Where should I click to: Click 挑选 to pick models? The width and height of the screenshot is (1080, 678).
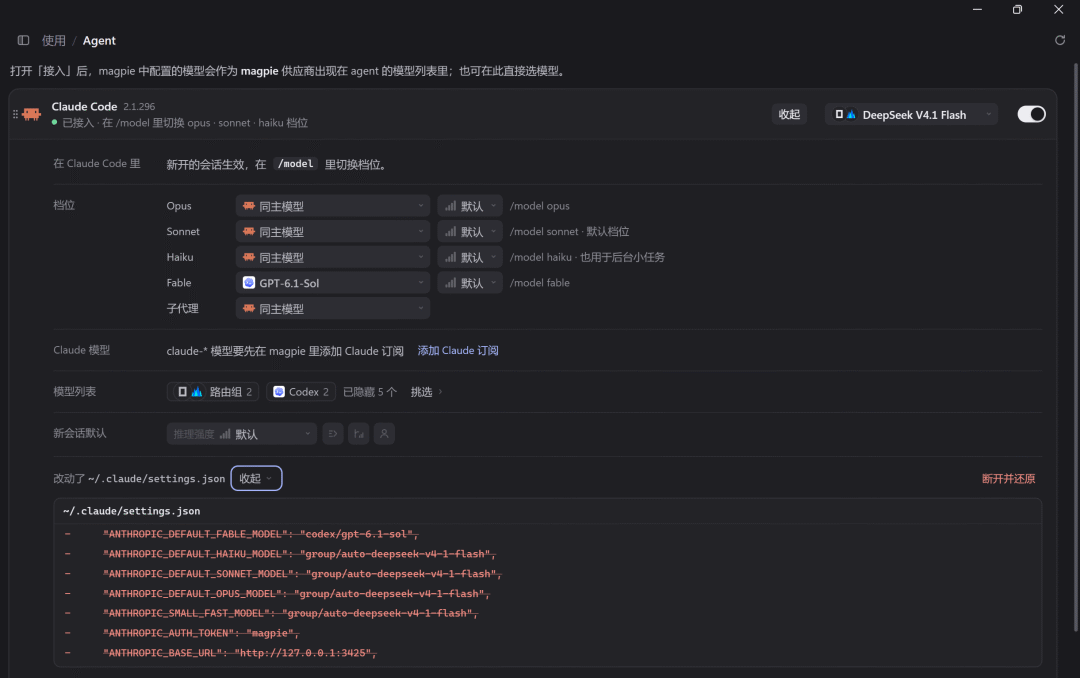point(426,392)
